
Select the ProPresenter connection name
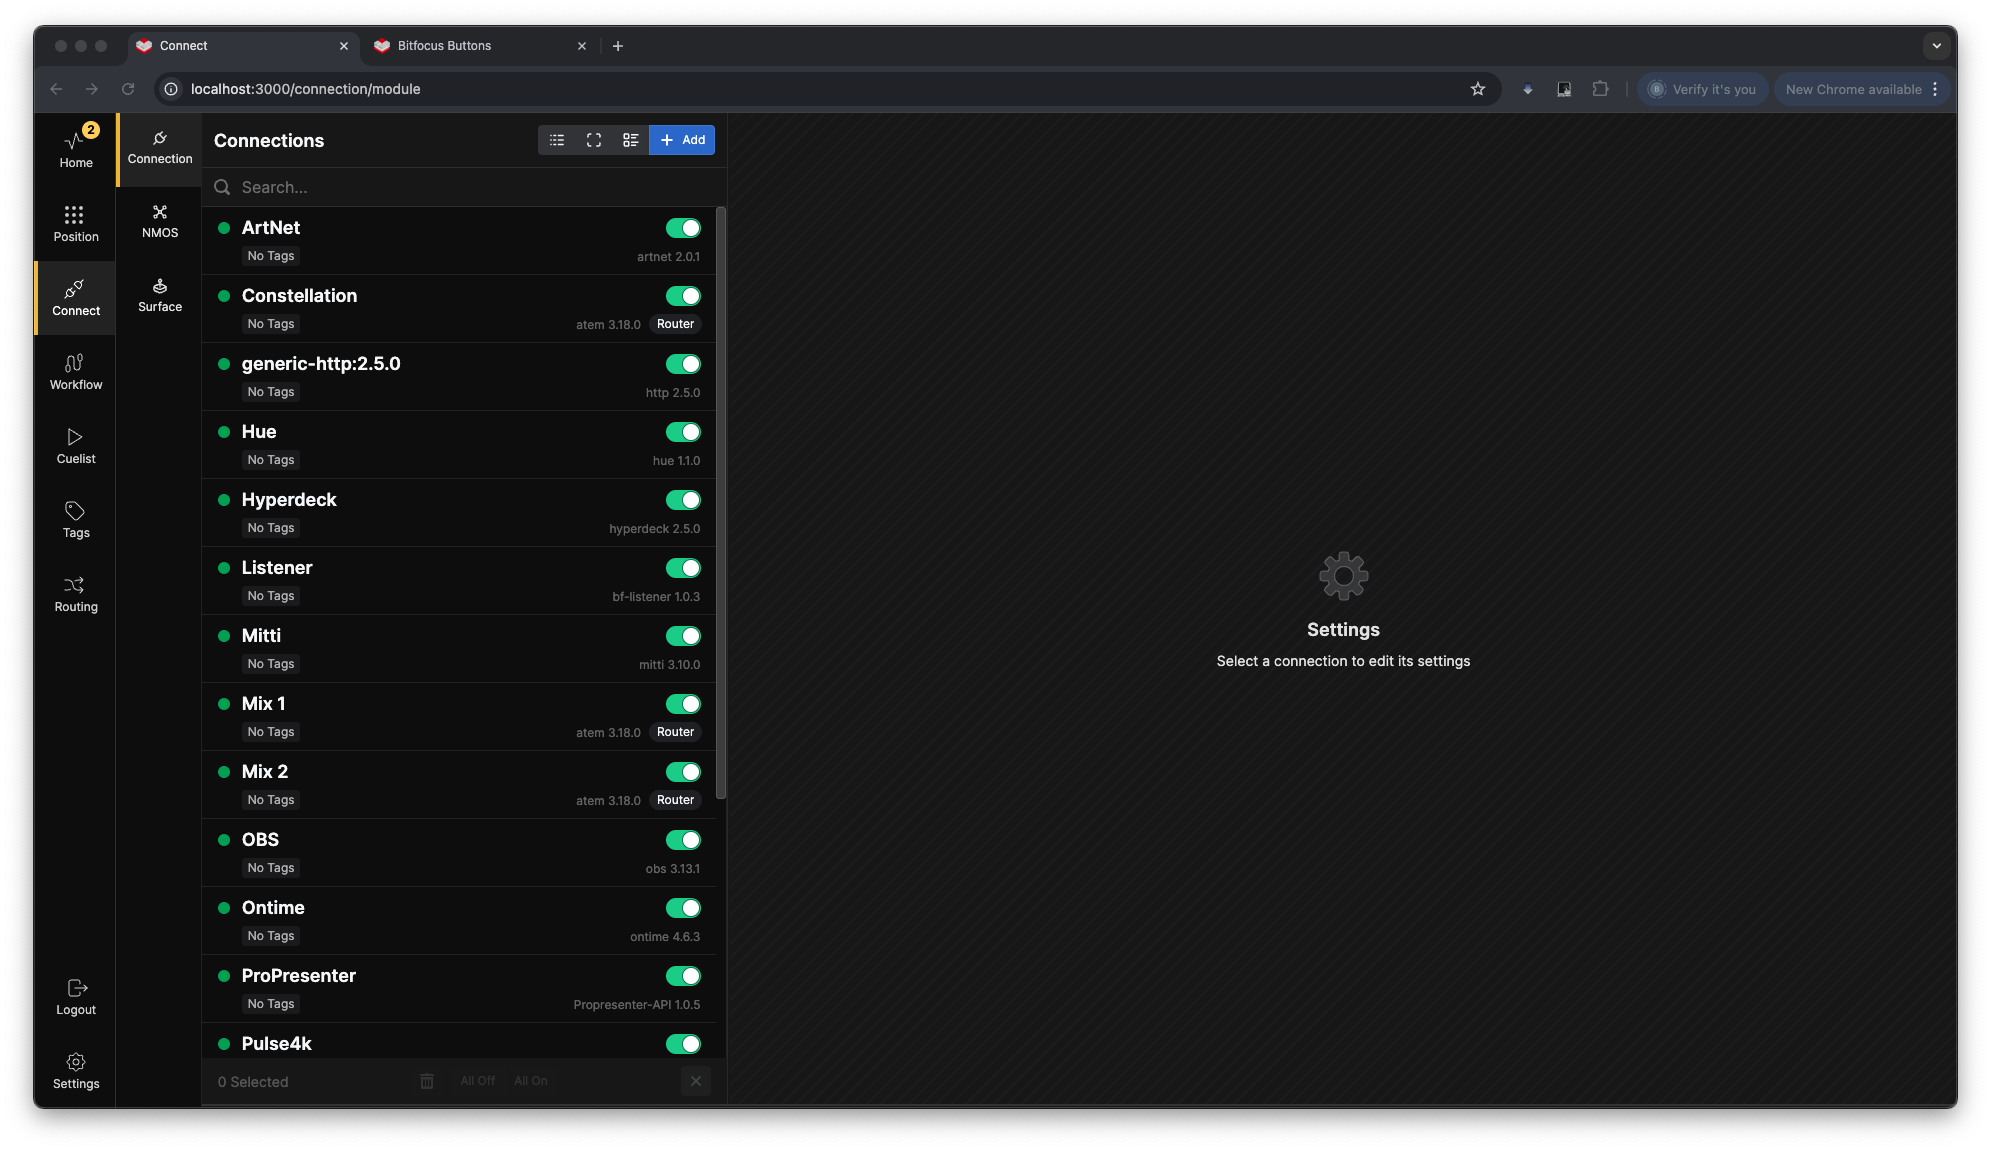click(x=299, y=976)
